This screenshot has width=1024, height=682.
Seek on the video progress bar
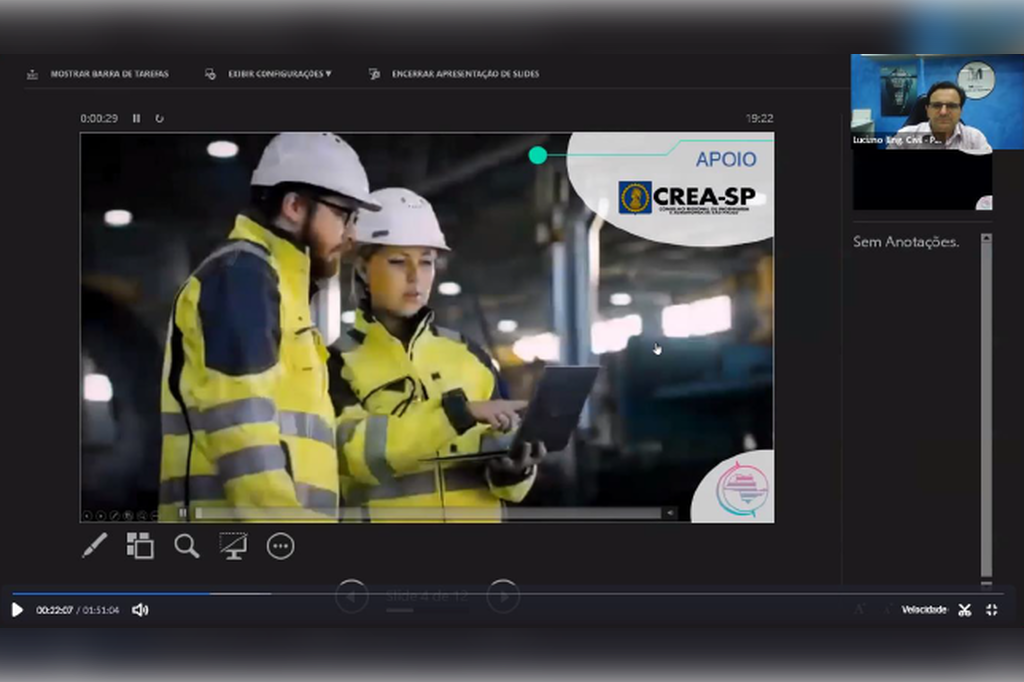(x=500, y=593)
